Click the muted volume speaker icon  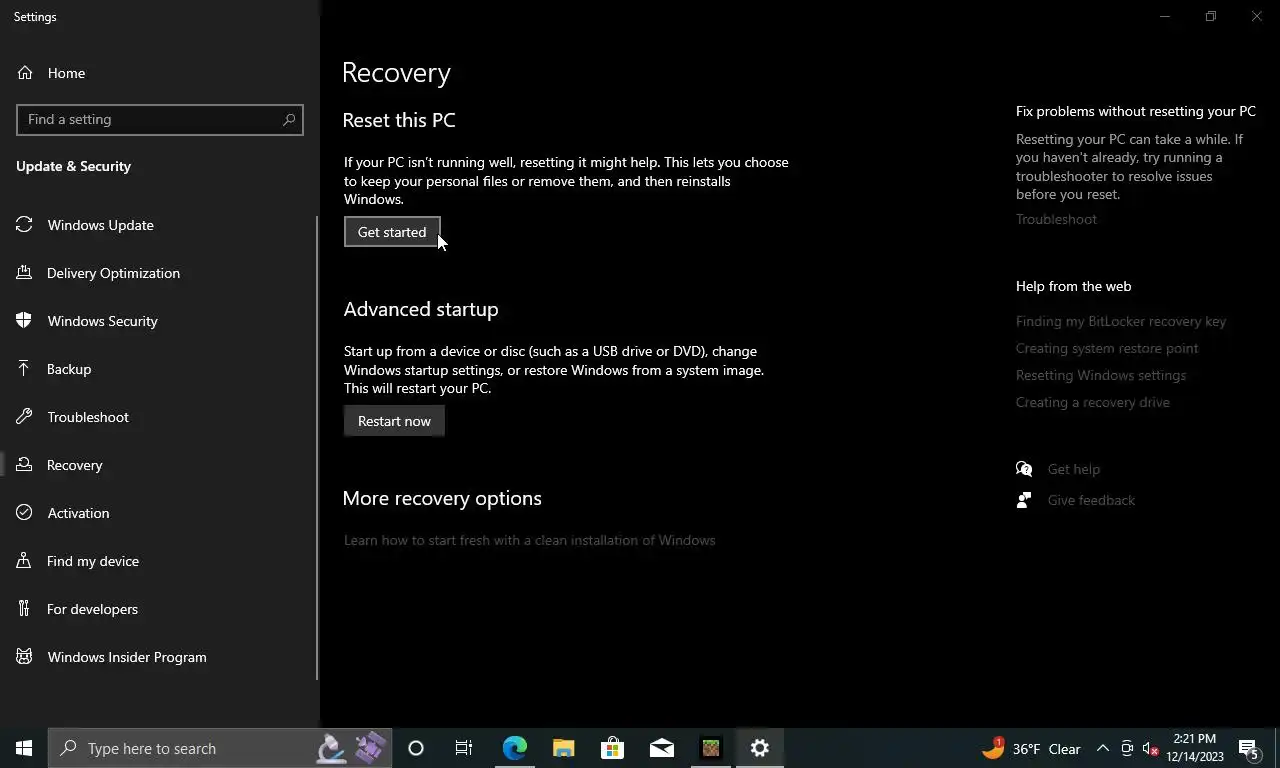click(1151, 748)
